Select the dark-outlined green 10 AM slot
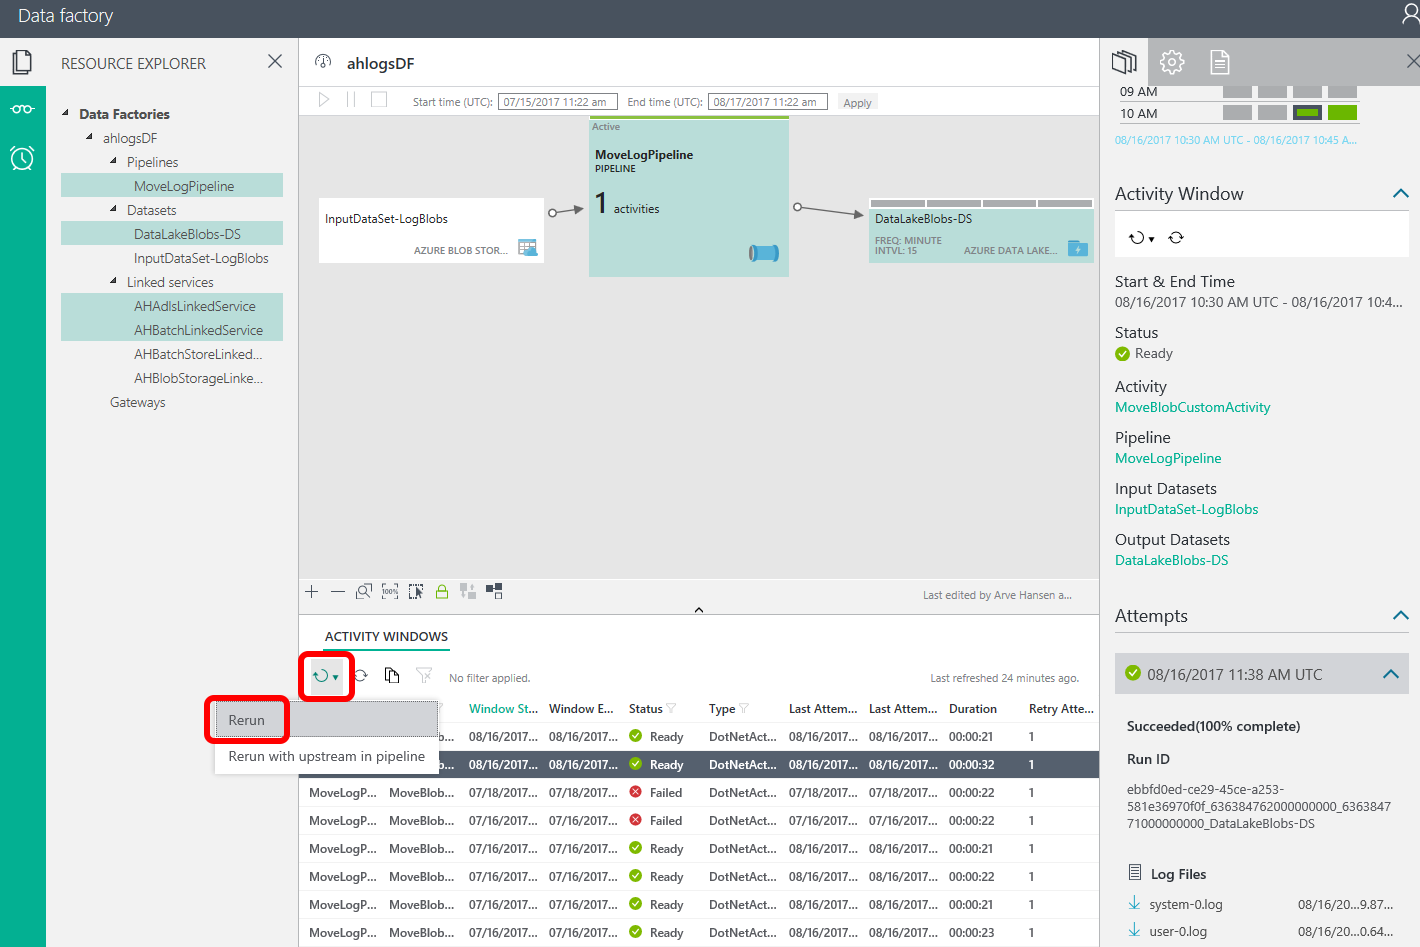Screen dimensions: 1420x947 tap(1307, 113)
